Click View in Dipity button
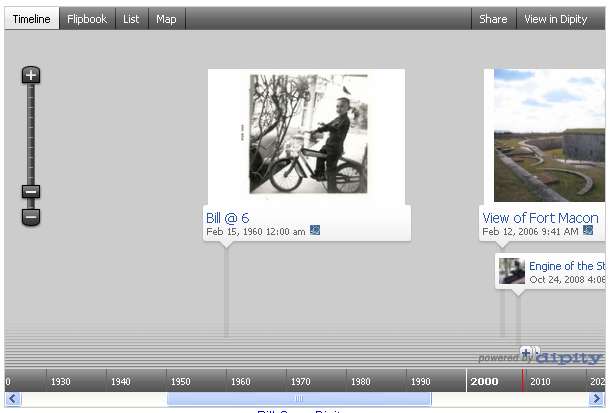Viewport: 612px width, 413px height. pos(556,19)
